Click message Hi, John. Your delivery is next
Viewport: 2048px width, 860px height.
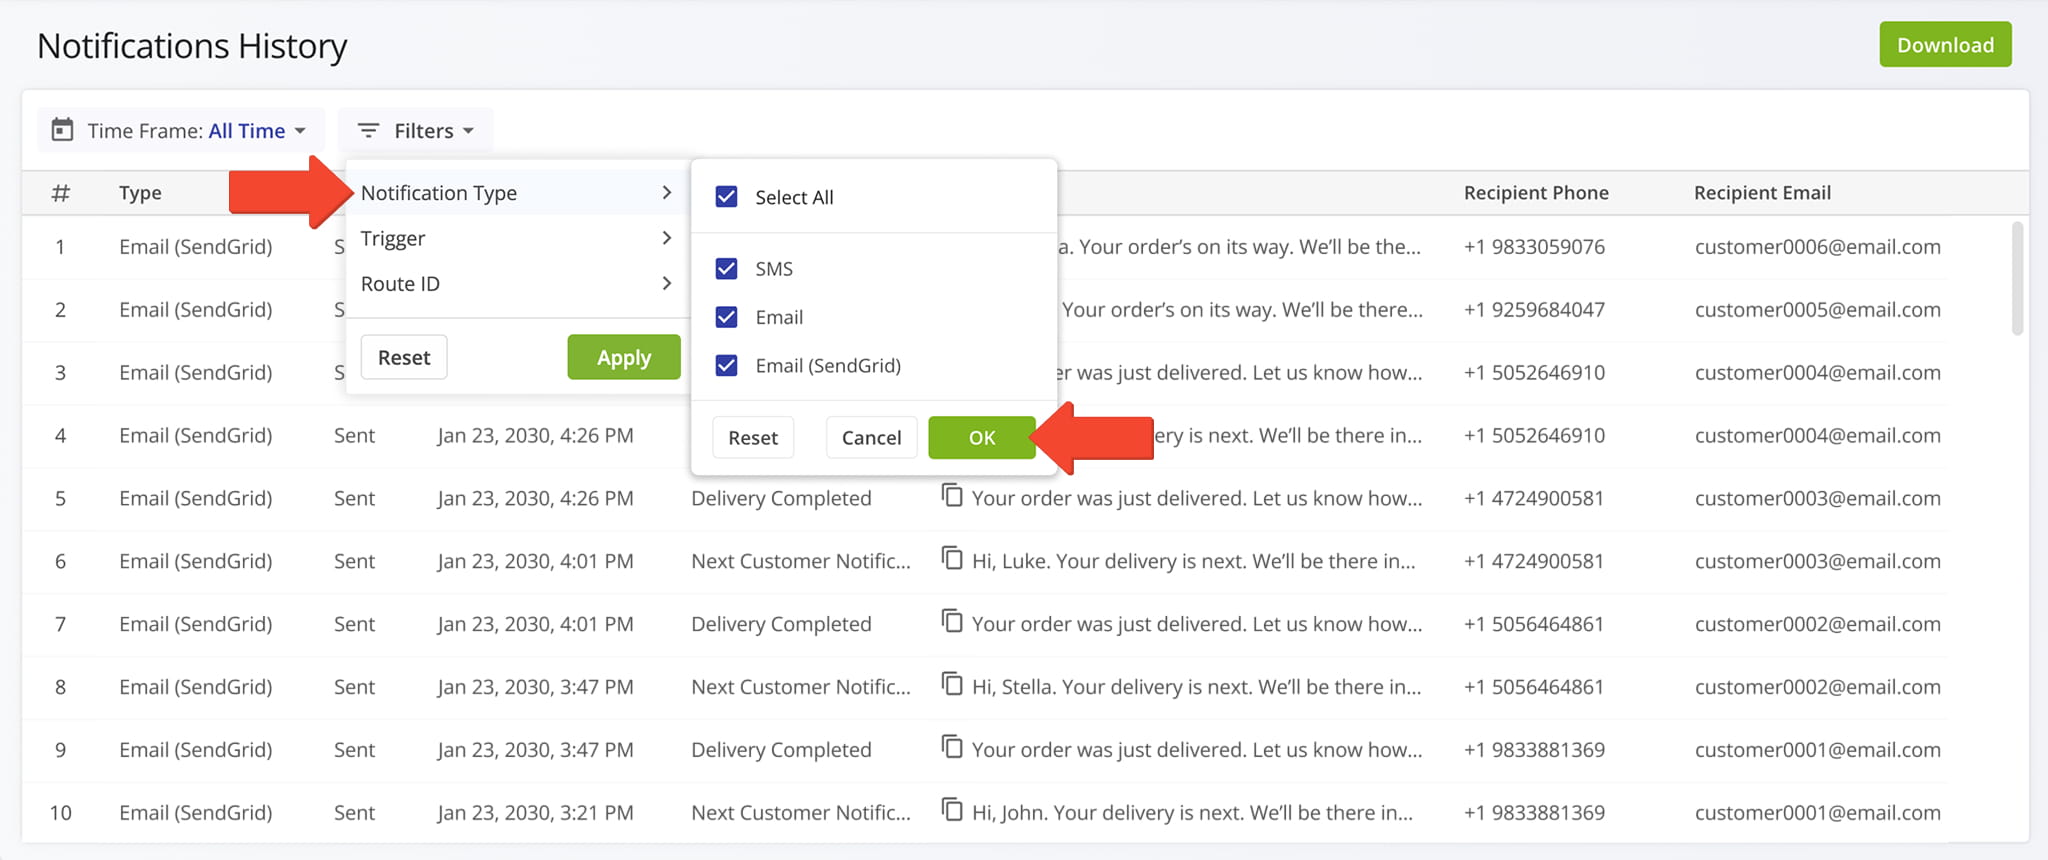pos(1192,813)
